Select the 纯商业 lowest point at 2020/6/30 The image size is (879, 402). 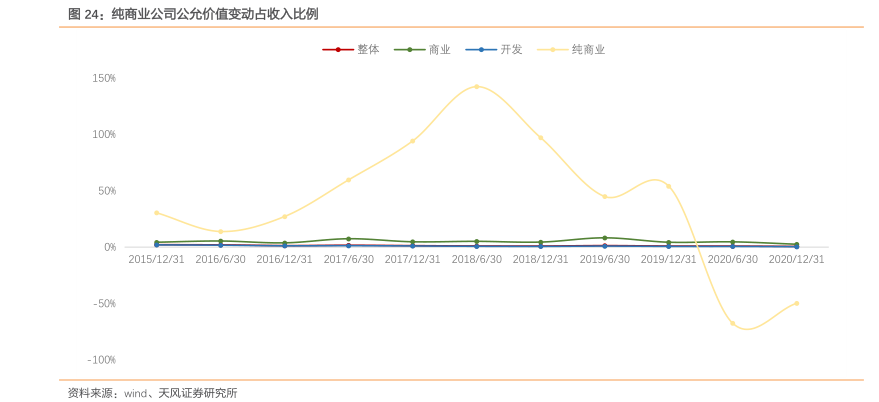click(x=733, y=323)
